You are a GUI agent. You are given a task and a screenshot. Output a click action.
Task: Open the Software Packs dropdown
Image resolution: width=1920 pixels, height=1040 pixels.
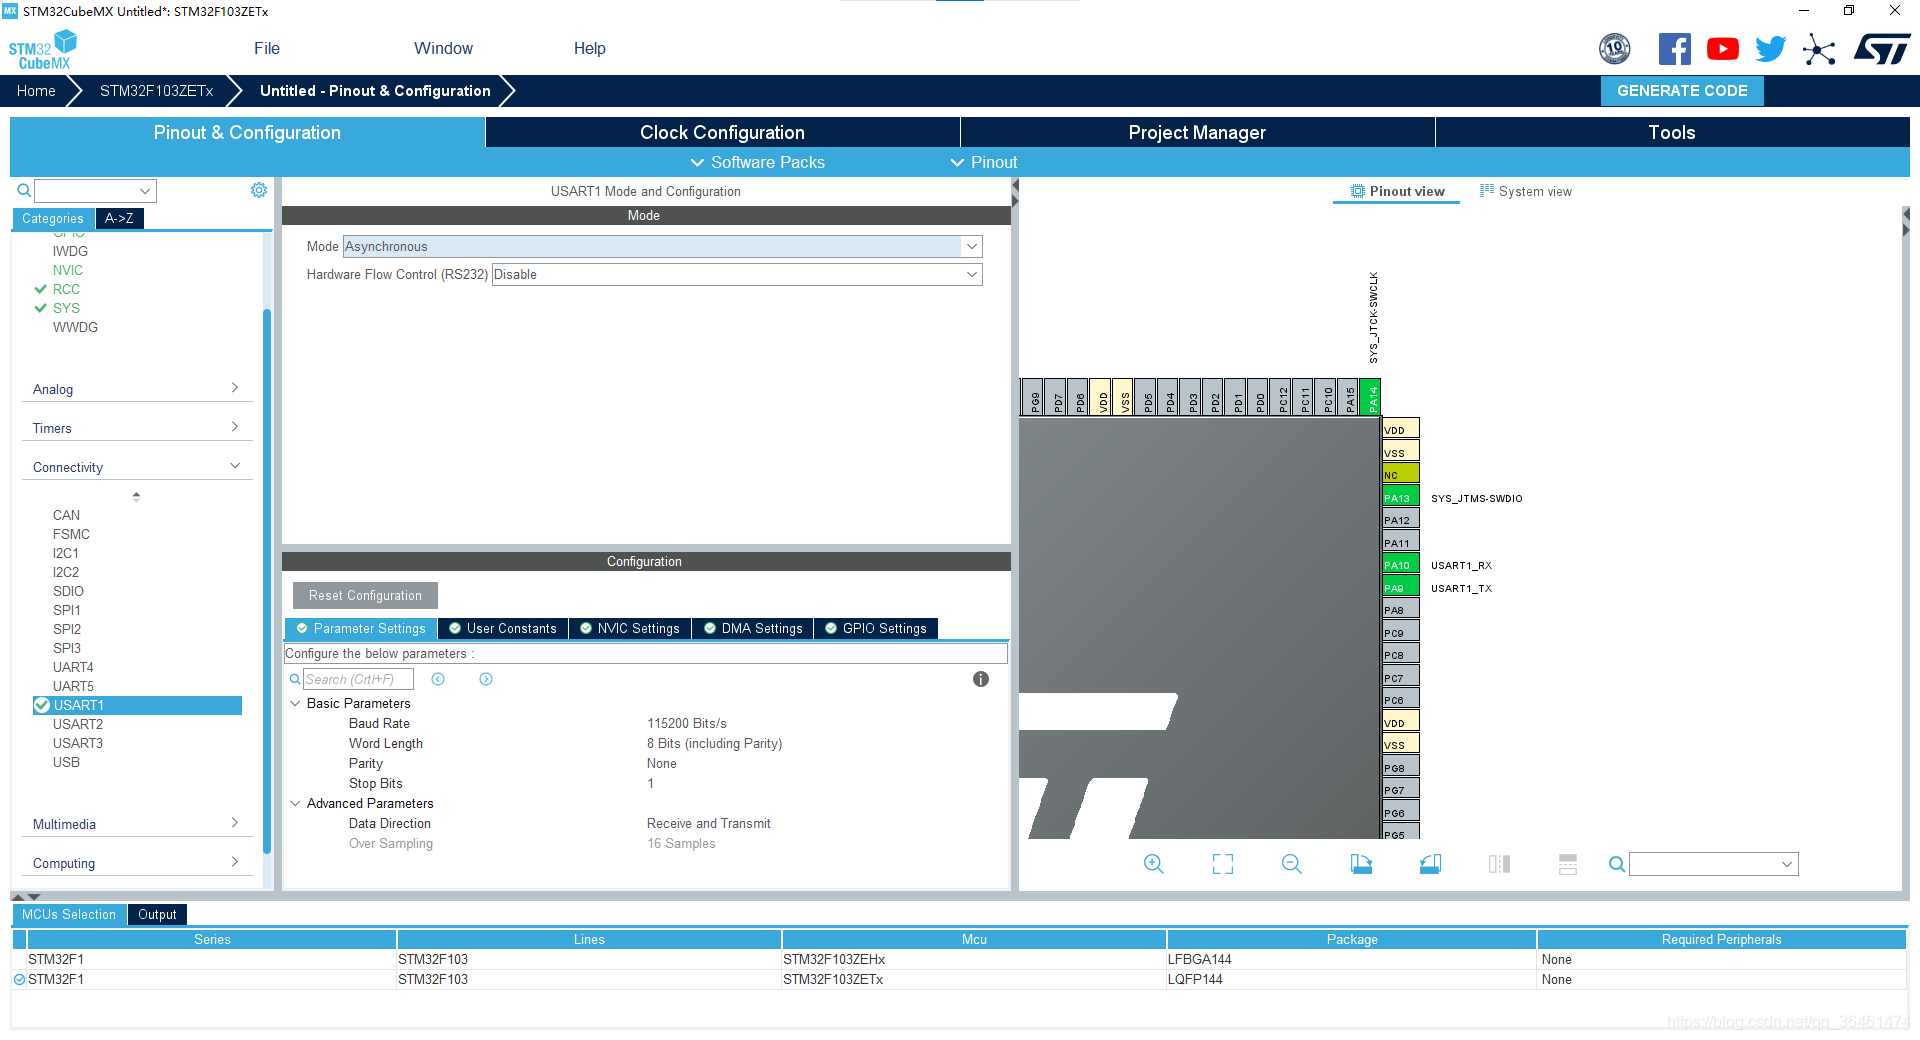(757, 162)
